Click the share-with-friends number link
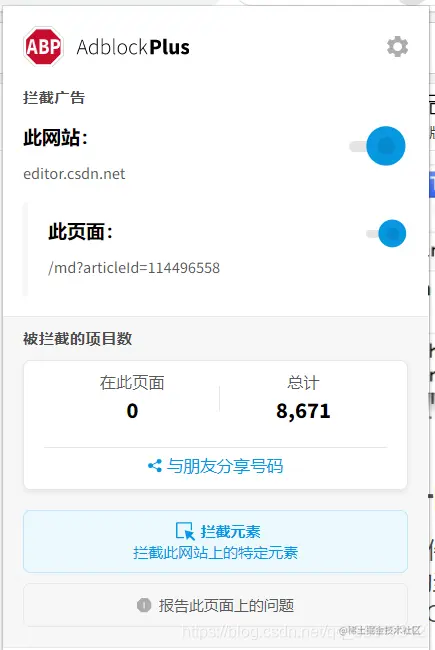The height and width of the screenshot is (650, 435). [x=216, y=466]
